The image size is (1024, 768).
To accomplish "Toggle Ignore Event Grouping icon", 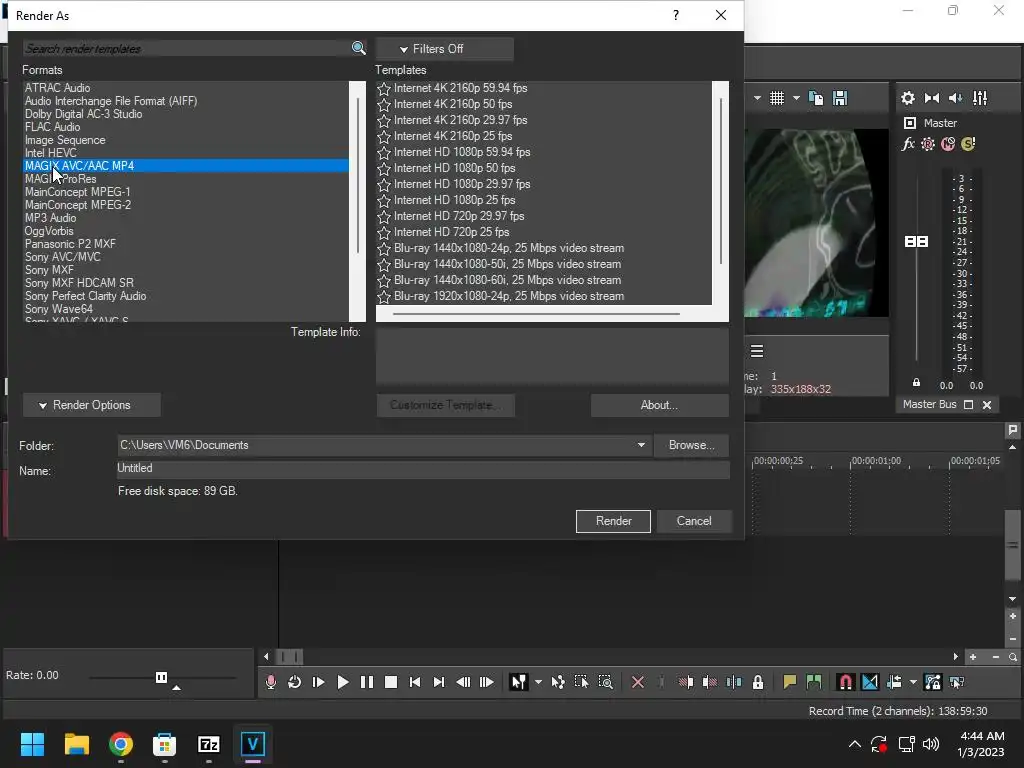I will click(957, 682).
